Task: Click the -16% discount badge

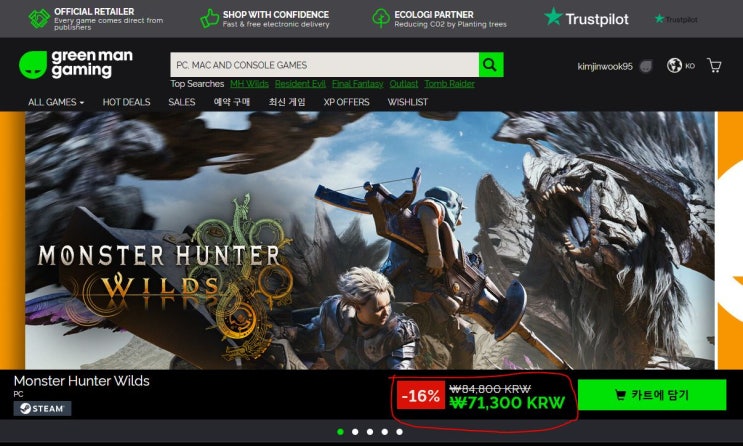Action: click(421, 395)
